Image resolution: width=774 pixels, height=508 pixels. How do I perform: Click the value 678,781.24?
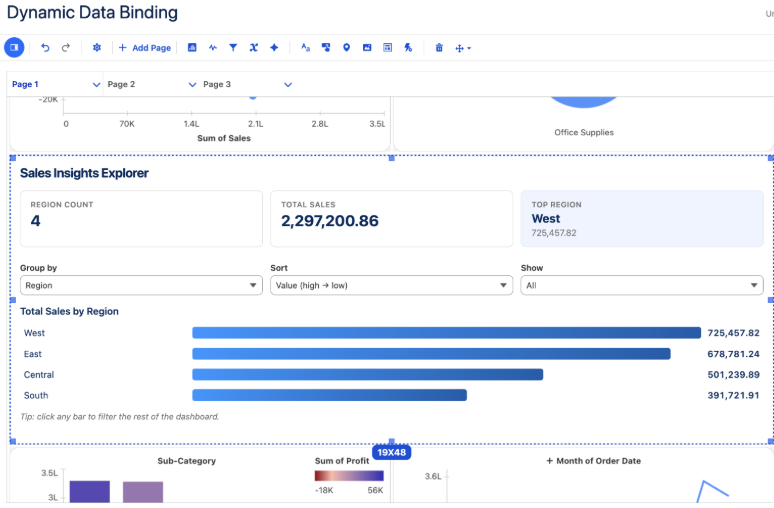pos(733,354)
